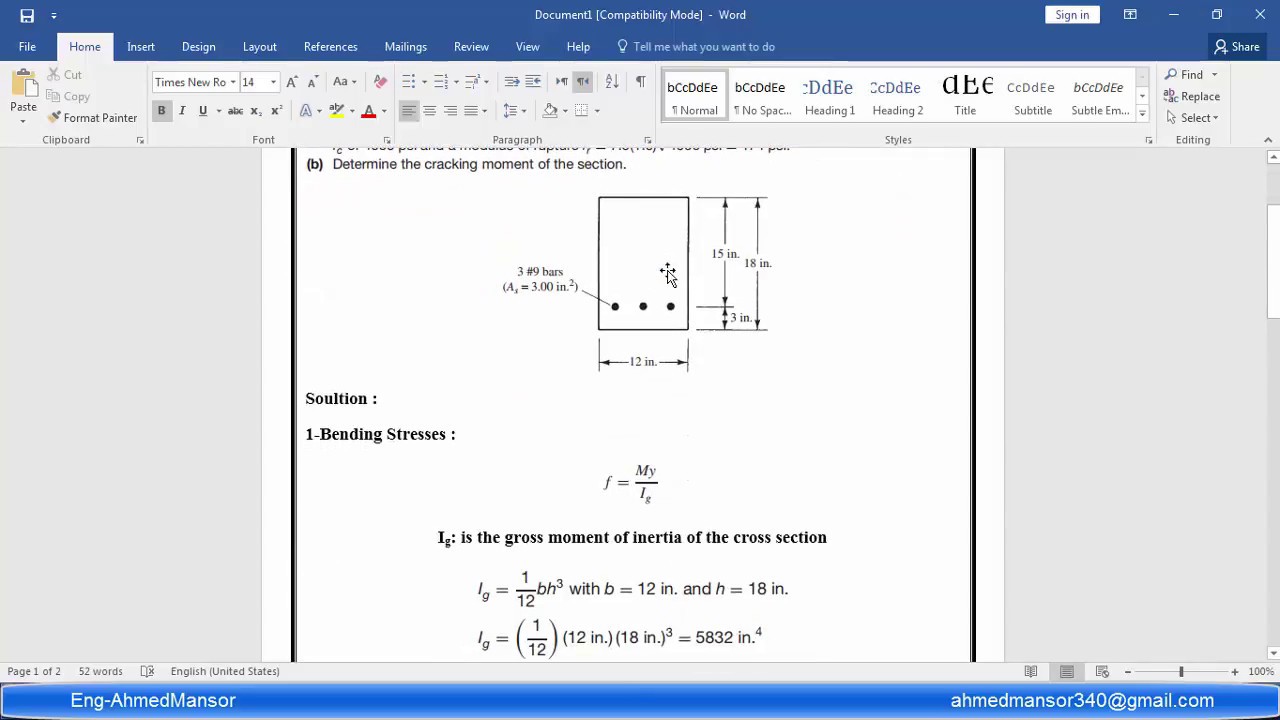Toggle Italic formatting
Image resolution: width=1280 pixels, height=720 pixels.
[x=182, y=111]
